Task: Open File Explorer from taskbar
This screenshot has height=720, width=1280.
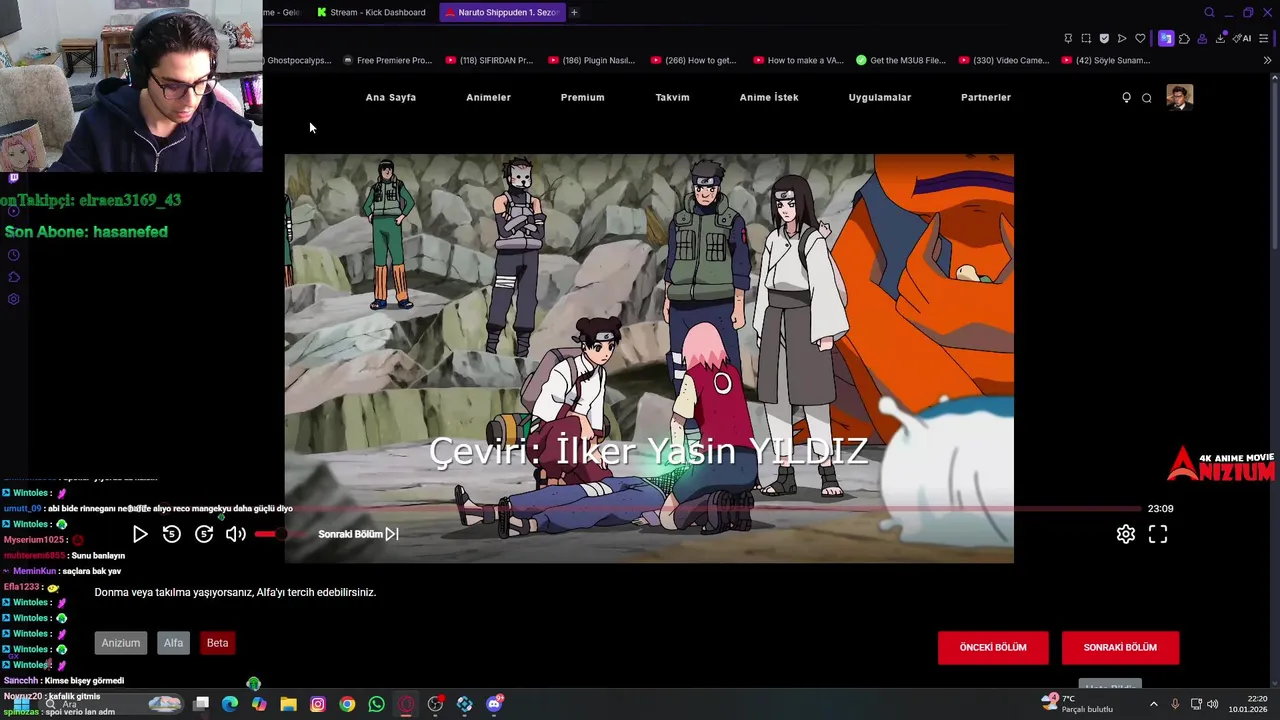Action: click(x=289, y=704)
